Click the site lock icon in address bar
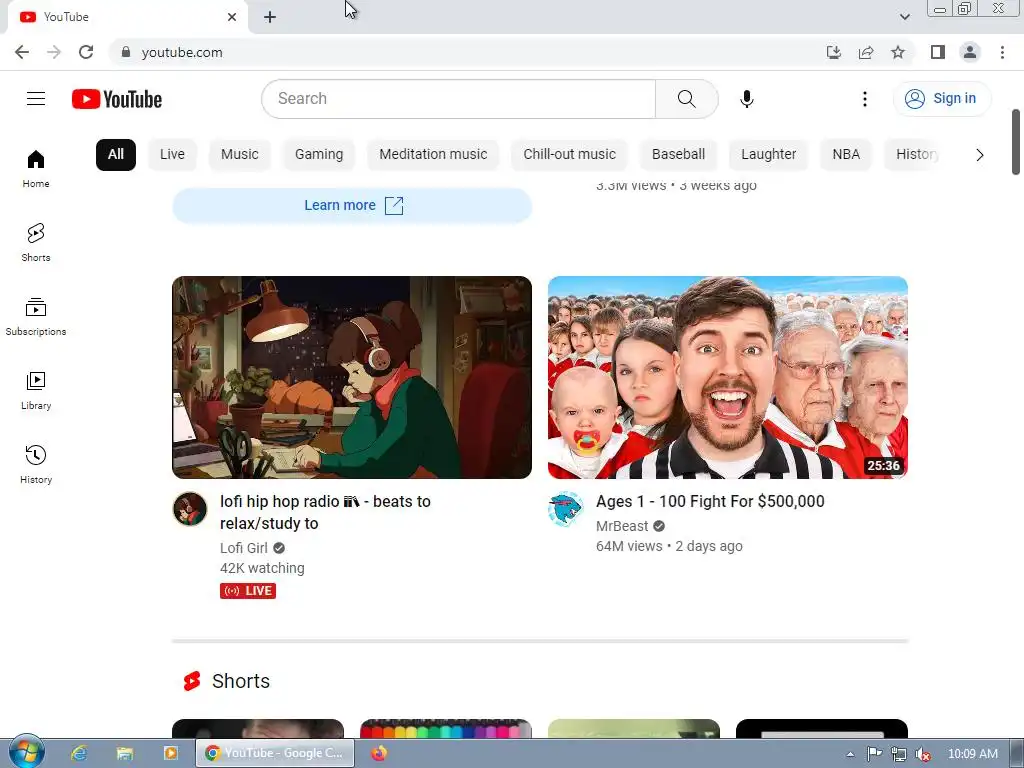 (126, 52)
